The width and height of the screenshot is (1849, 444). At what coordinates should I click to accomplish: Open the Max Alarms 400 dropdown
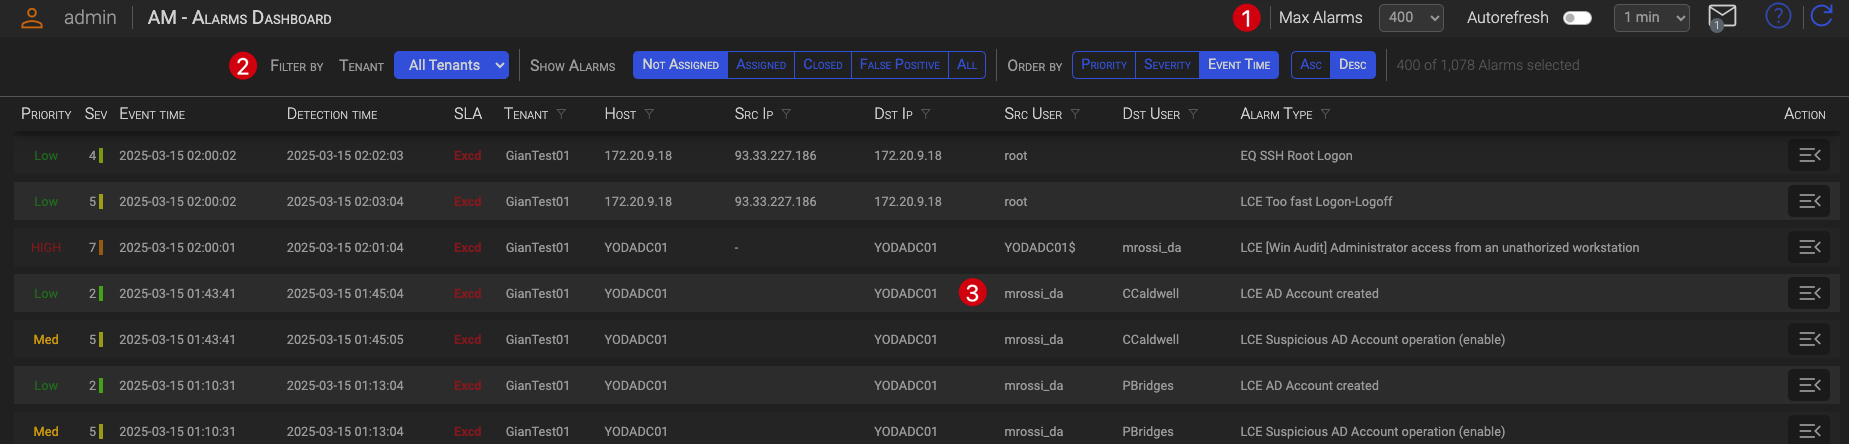click(x=1410, y=18)
